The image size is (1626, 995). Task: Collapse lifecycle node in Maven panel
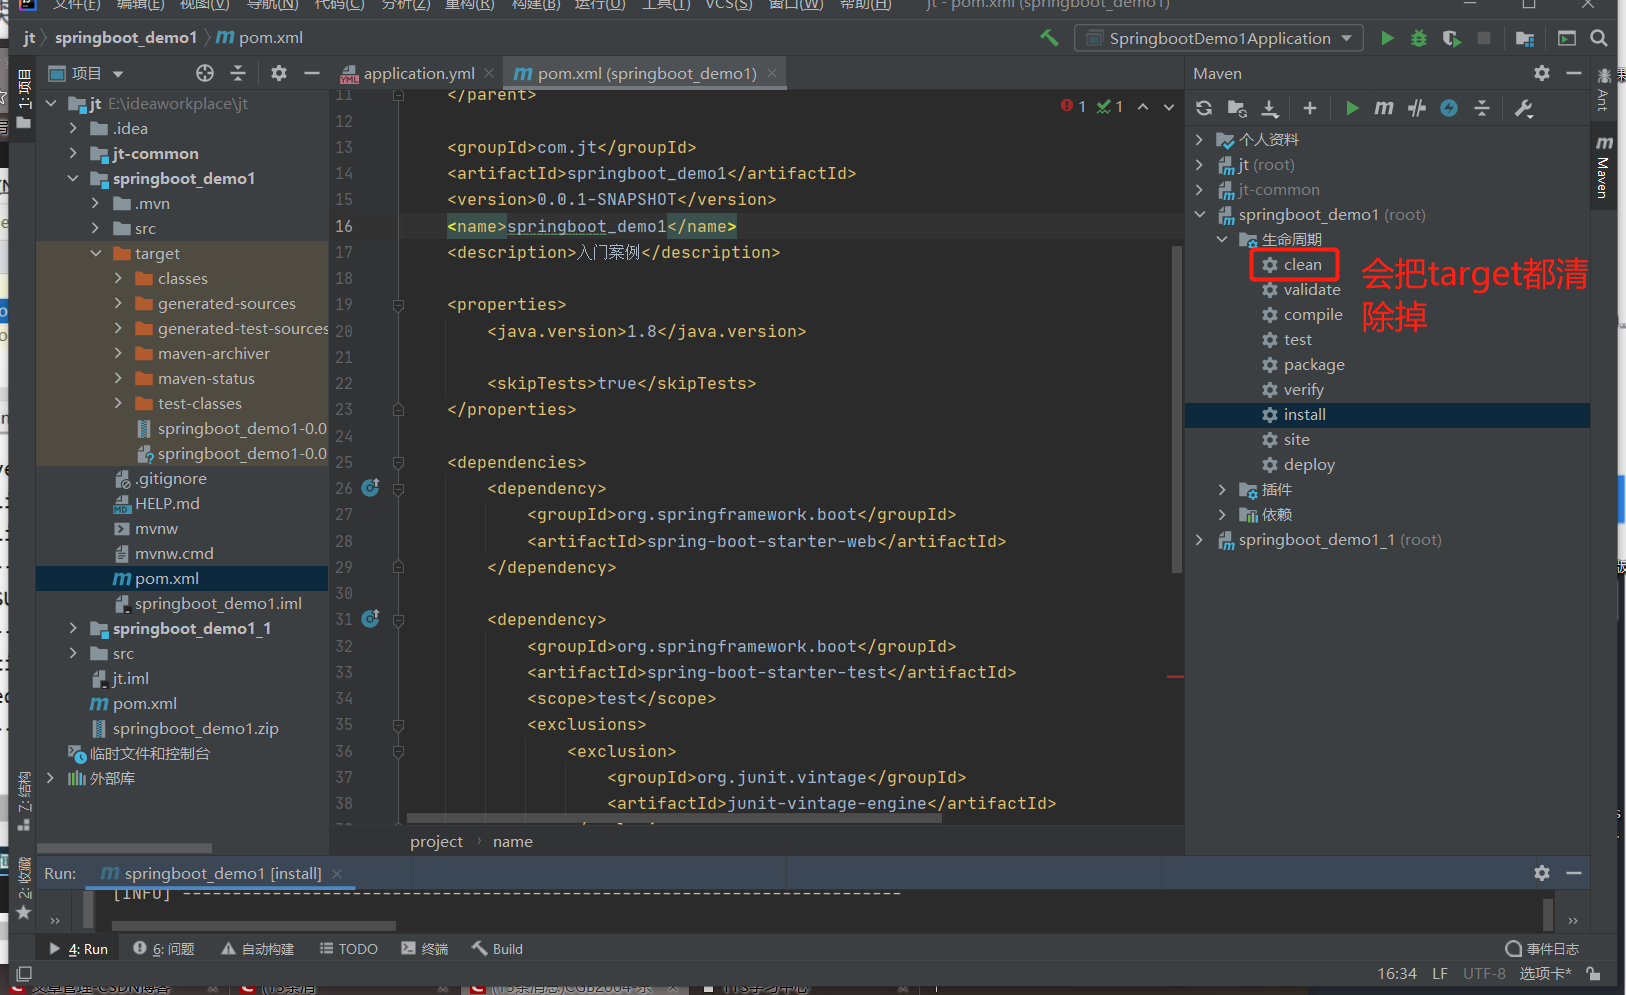point(1222,239)
